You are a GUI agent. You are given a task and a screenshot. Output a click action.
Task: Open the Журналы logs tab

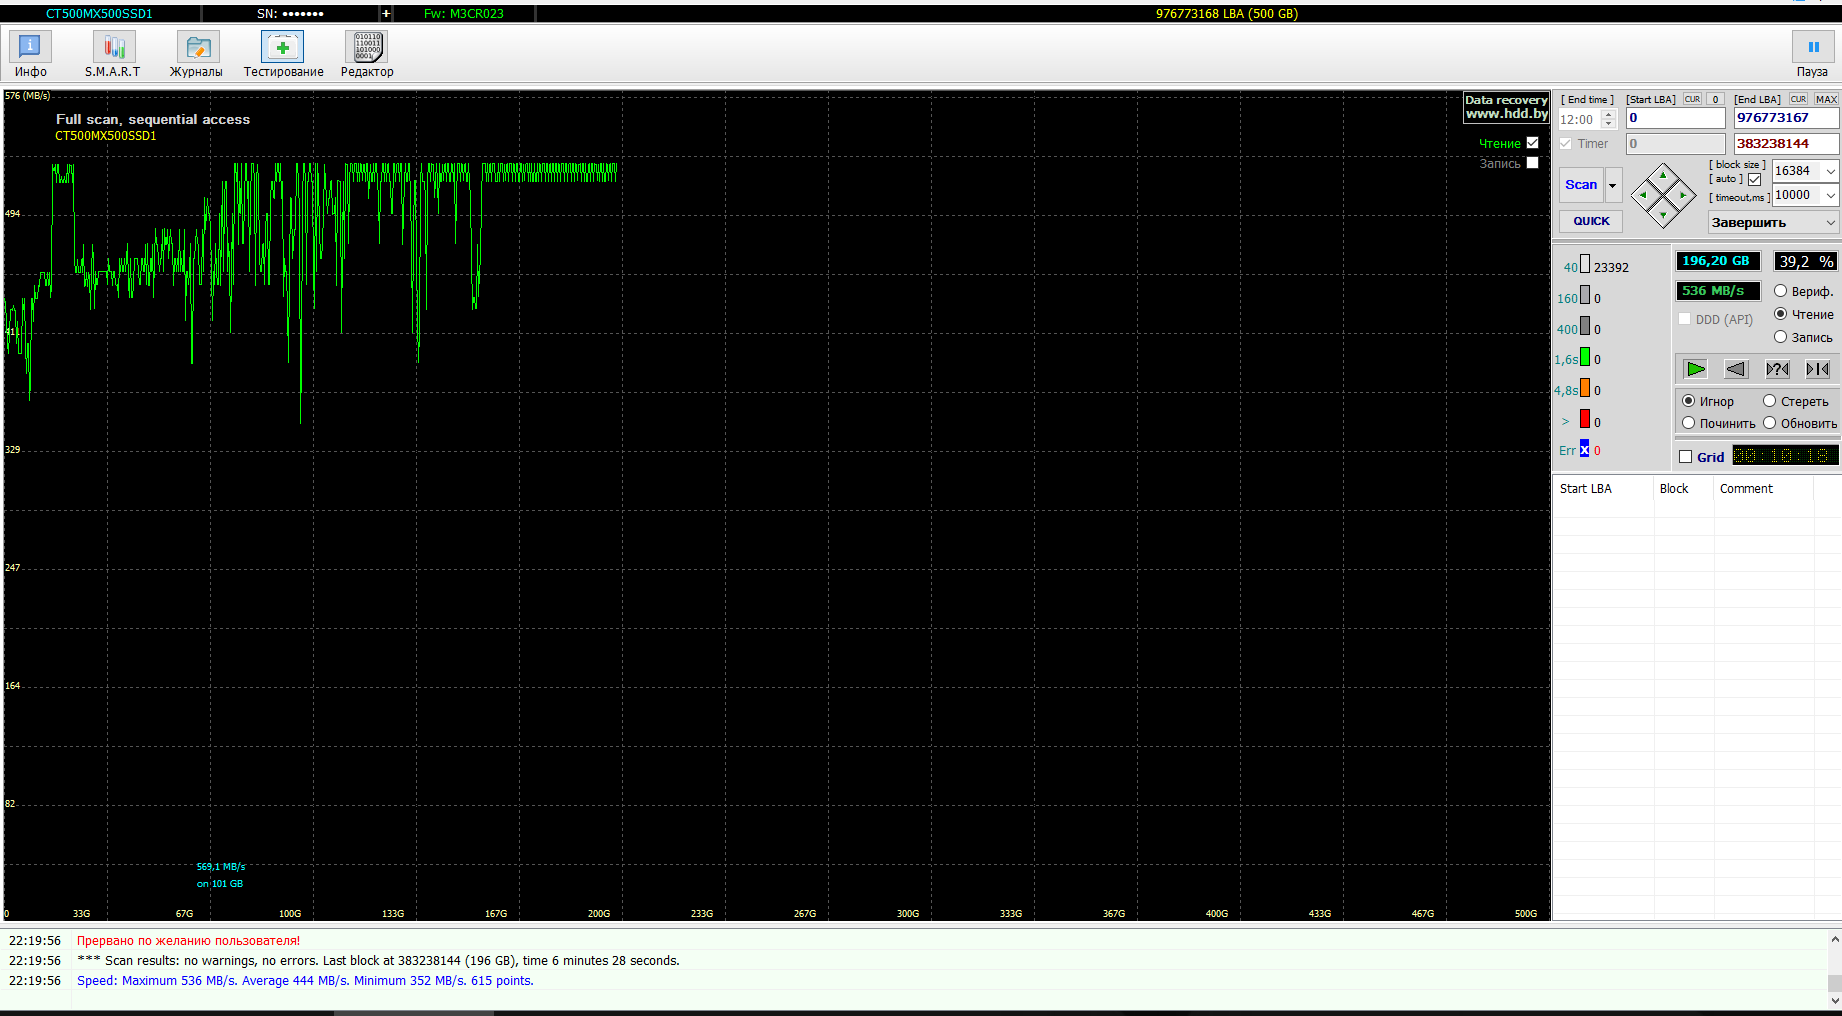pyautogui.click(x=197, y=54)
